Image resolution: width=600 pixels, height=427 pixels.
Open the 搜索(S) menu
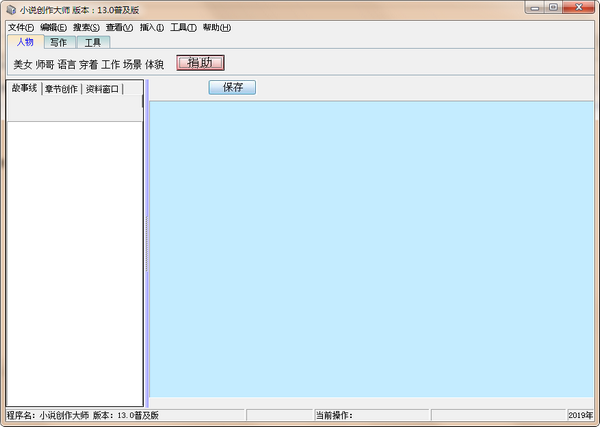pyautogui.click(x=86, y=28)
